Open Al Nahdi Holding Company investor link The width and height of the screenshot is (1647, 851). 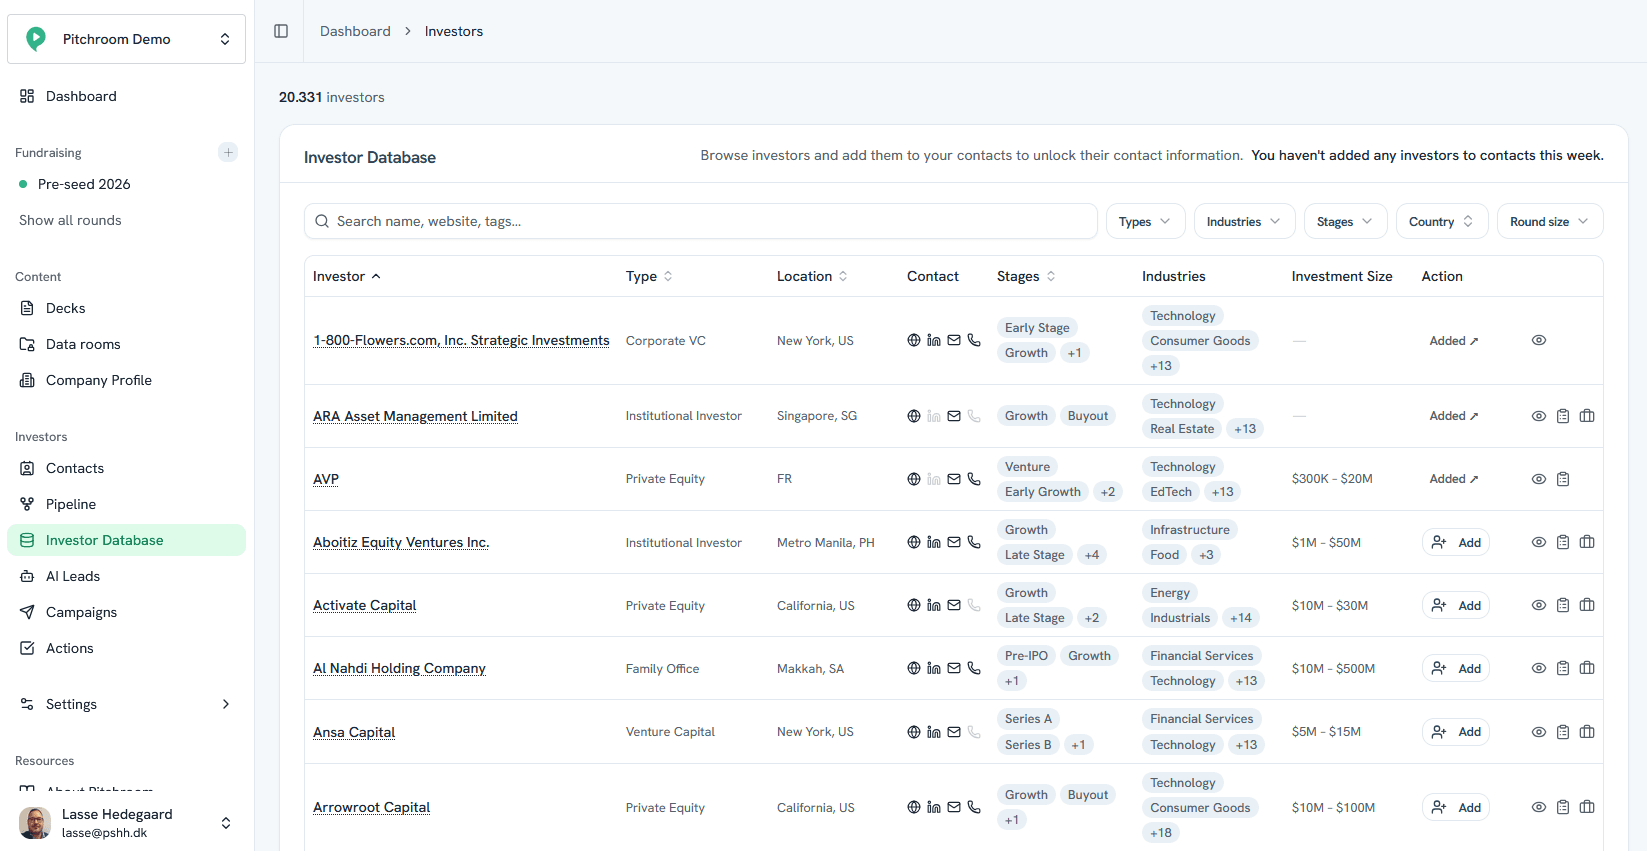[399, 668]
